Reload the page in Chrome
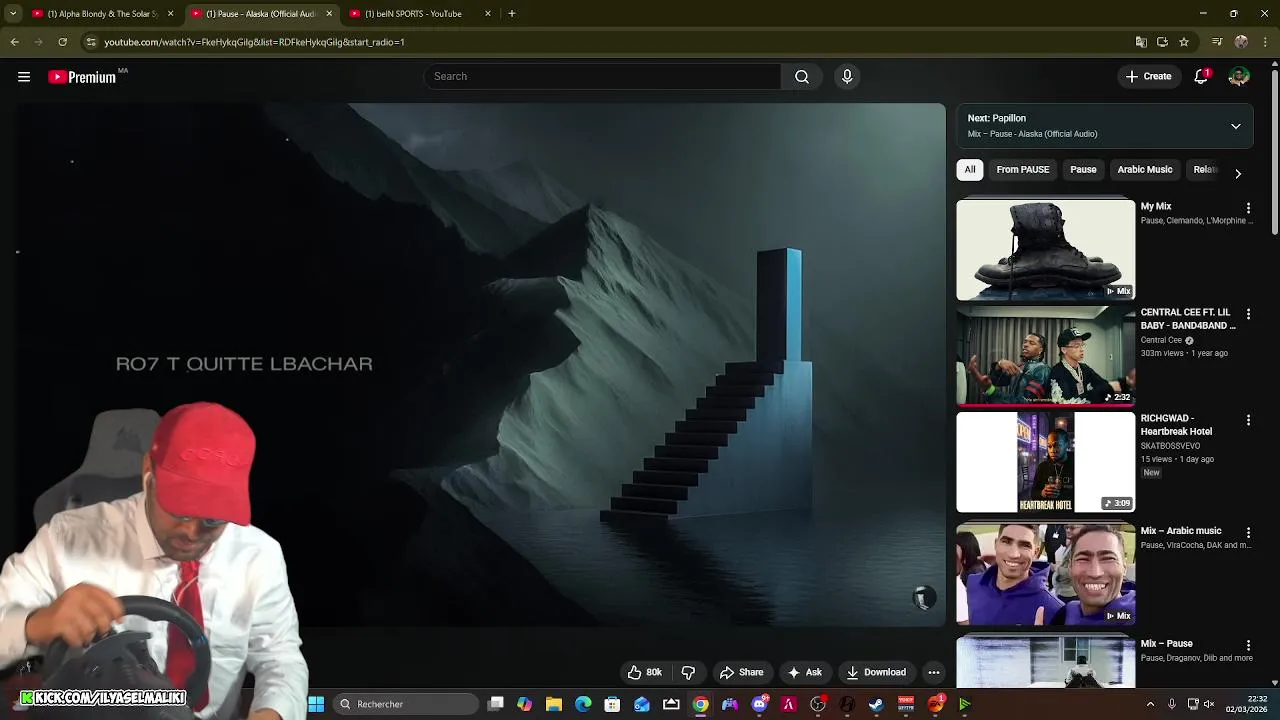Screen dimensions: 1280x720 pos(62,42)
